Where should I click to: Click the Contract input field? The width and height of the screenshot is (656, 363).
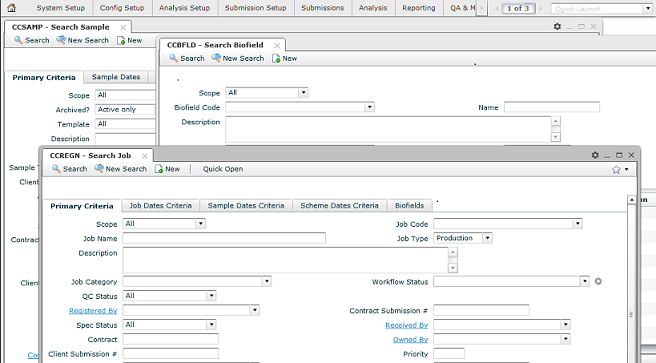(x=170, y=339)
